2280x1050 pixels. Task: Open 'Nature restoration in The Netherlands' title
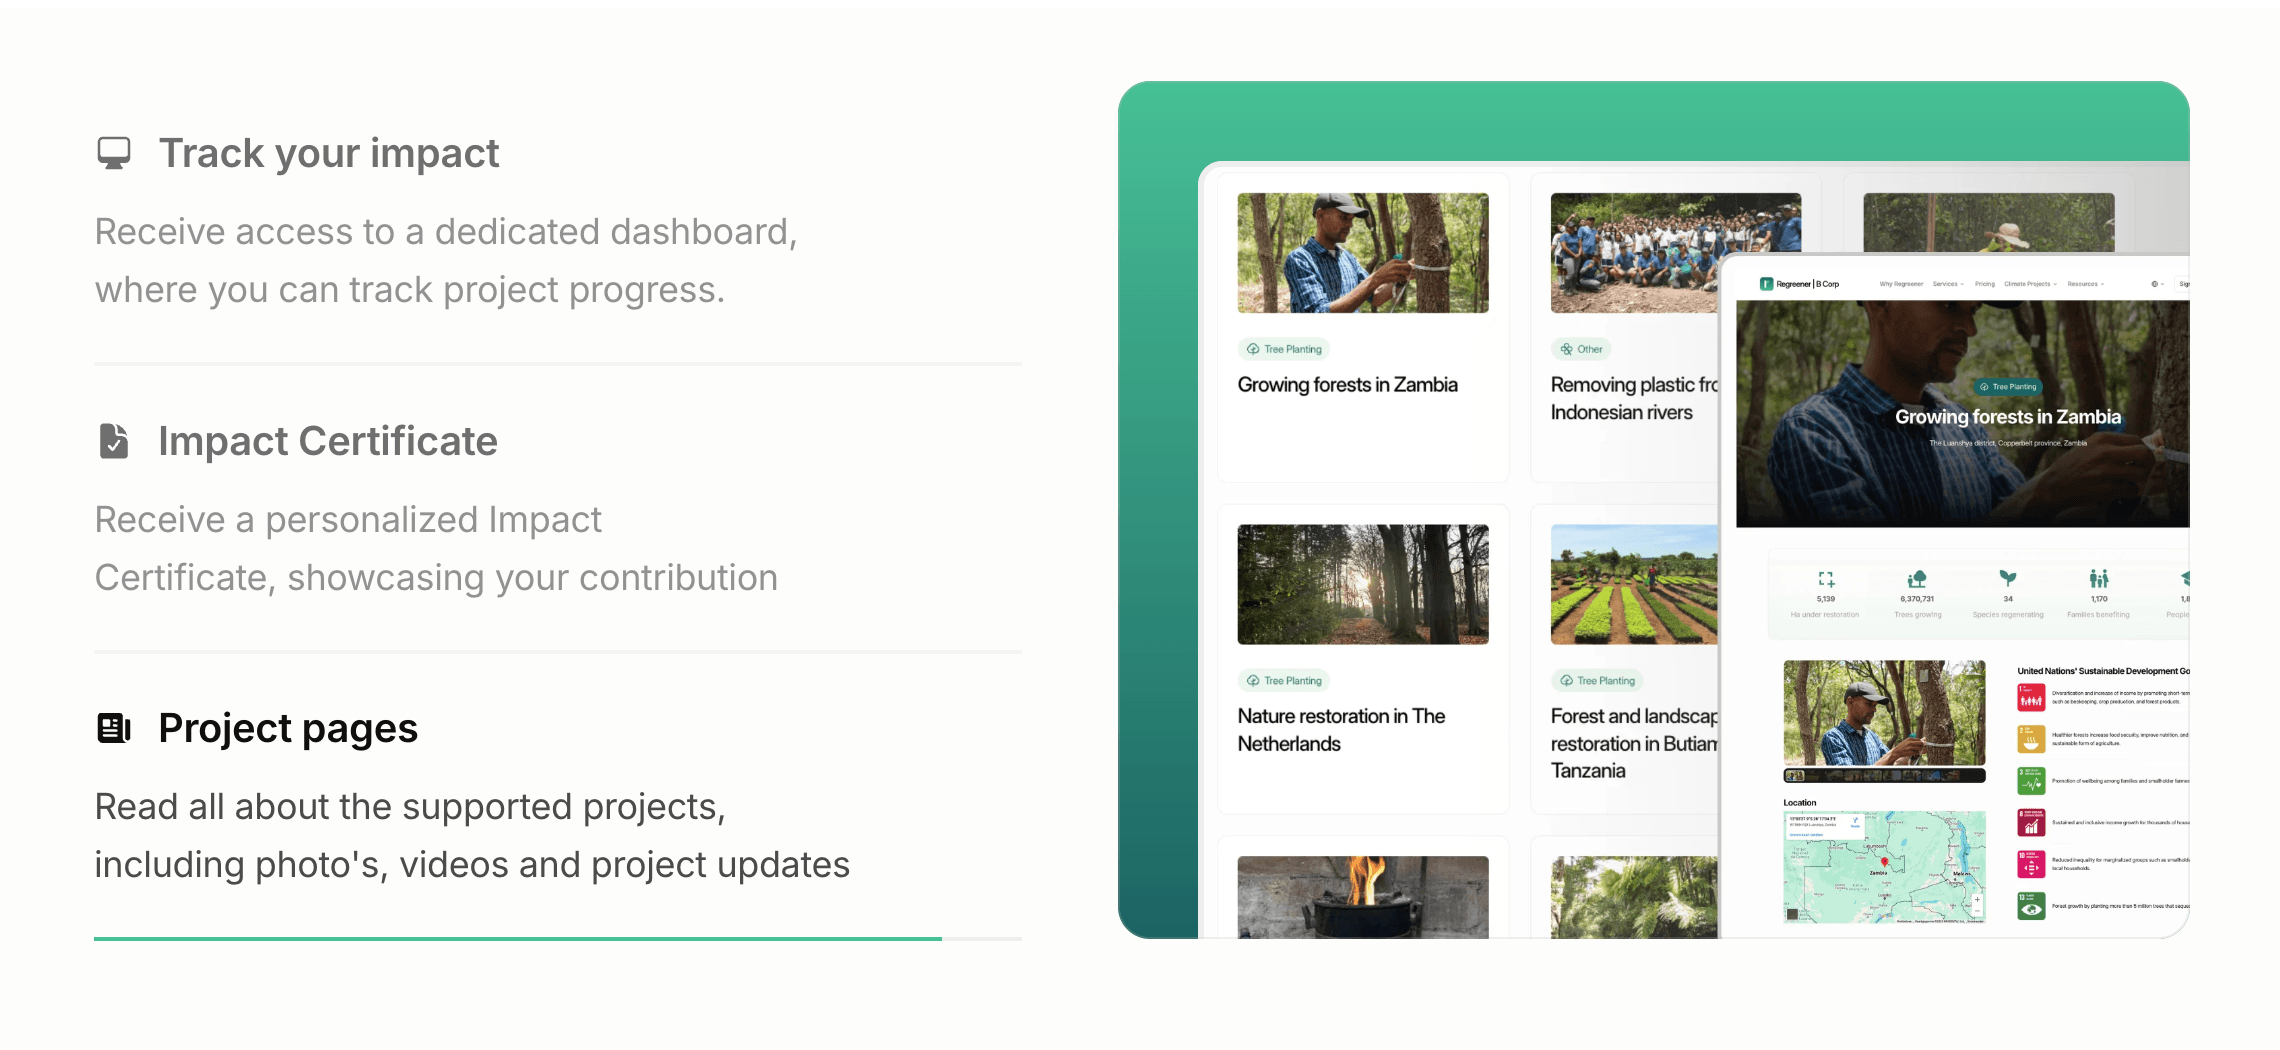1341,730
